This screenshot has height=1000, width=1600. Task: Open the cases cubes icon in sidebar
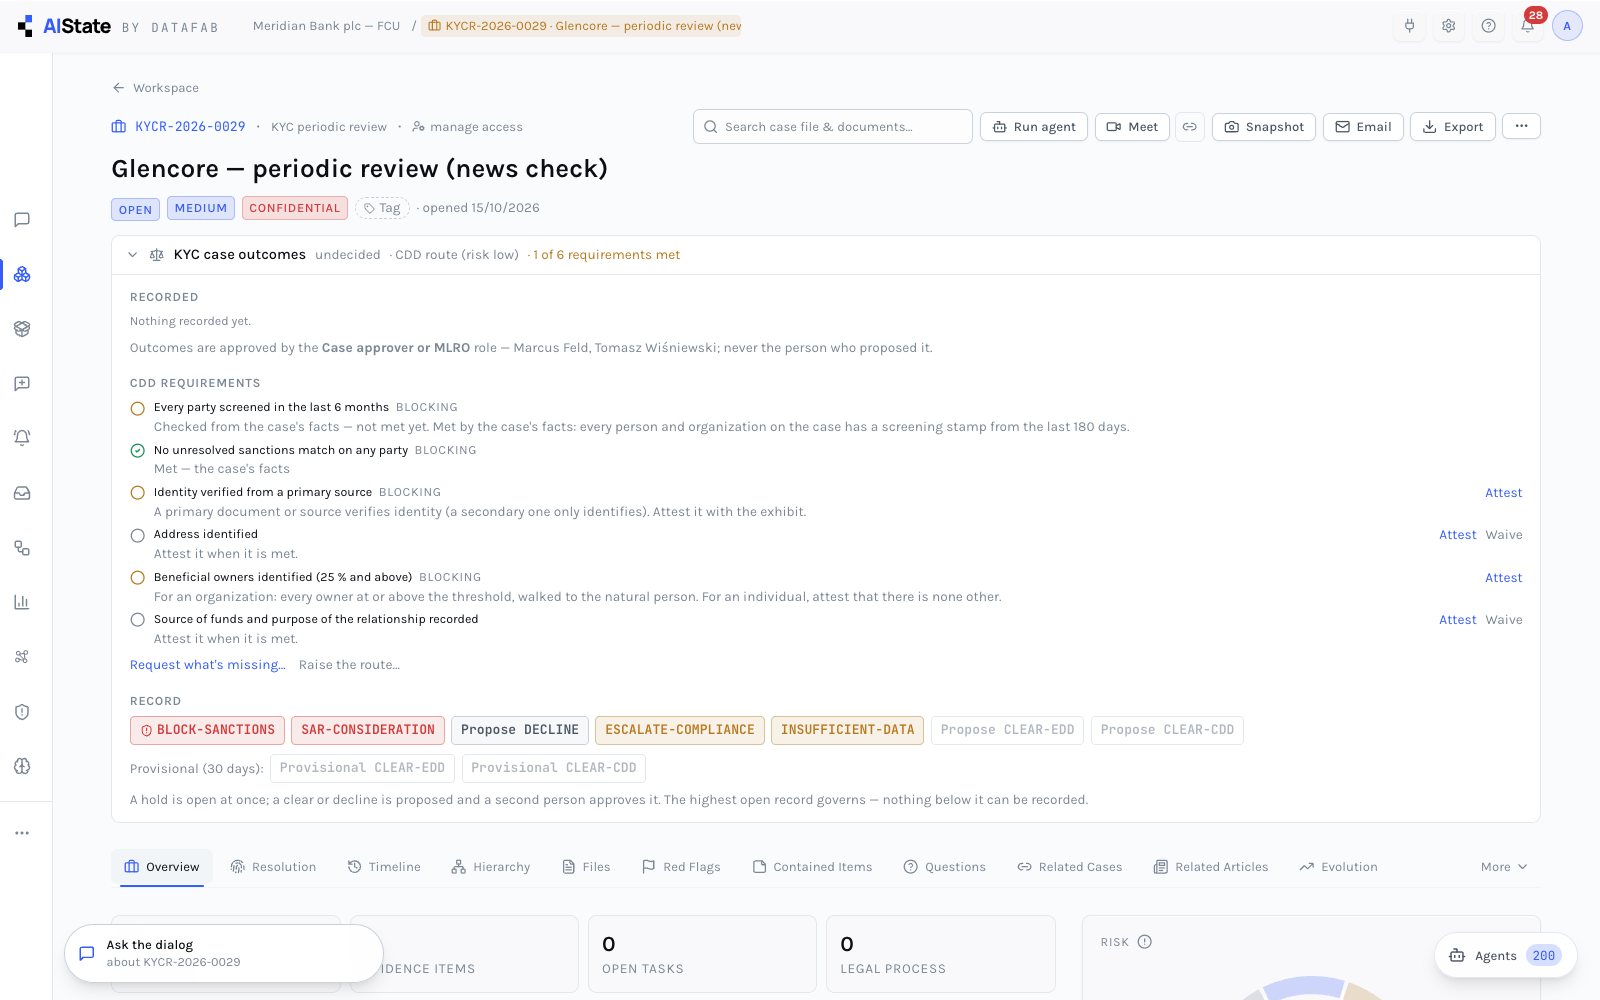point(22,274)
